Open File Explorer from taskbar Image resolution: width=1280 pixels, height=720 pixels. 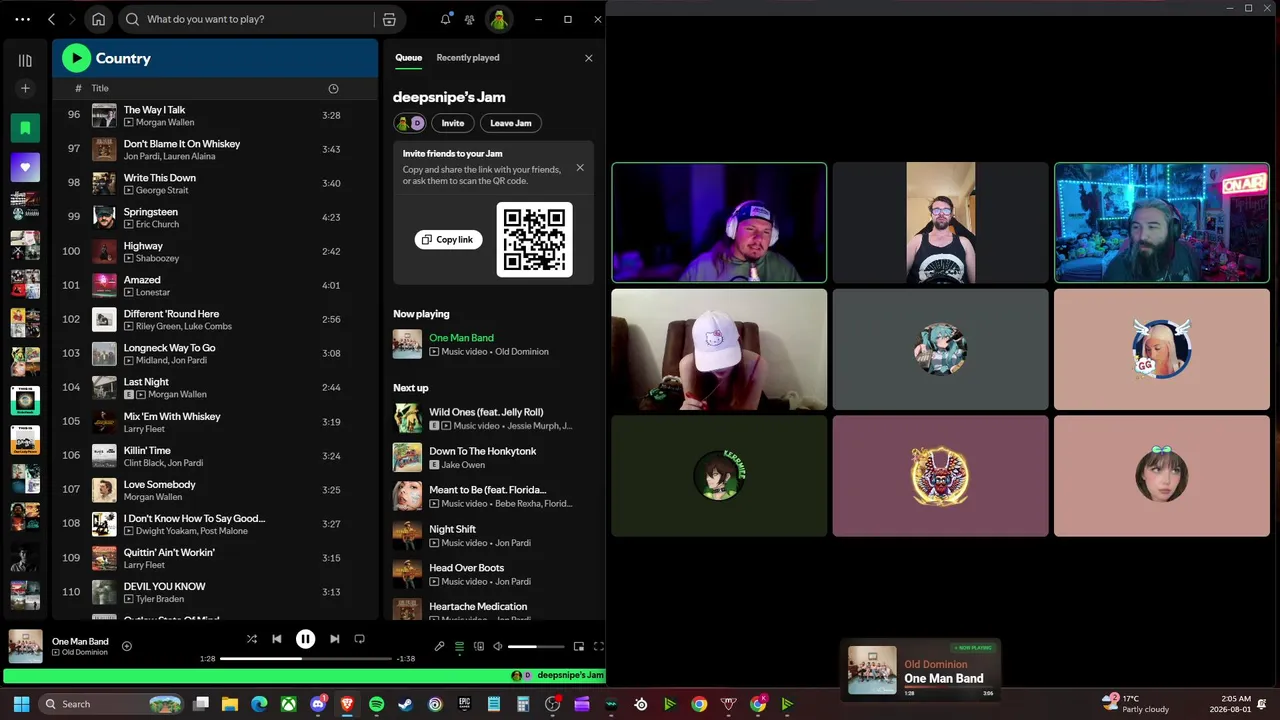point(230,704)
